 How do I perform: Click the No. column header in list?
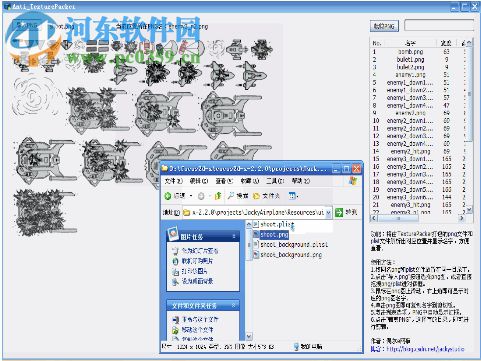pos(377,43)
